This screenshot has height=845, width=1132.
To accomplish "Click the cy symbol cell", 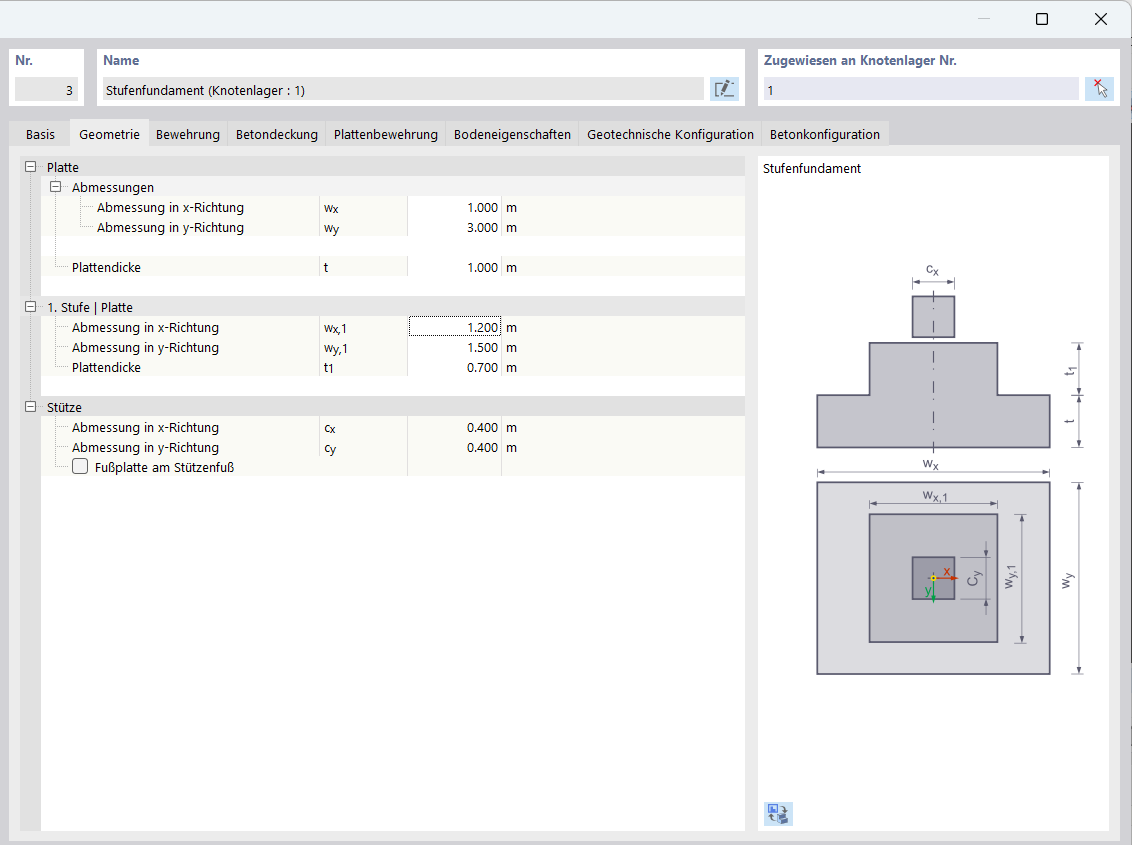I will (364, 448).
